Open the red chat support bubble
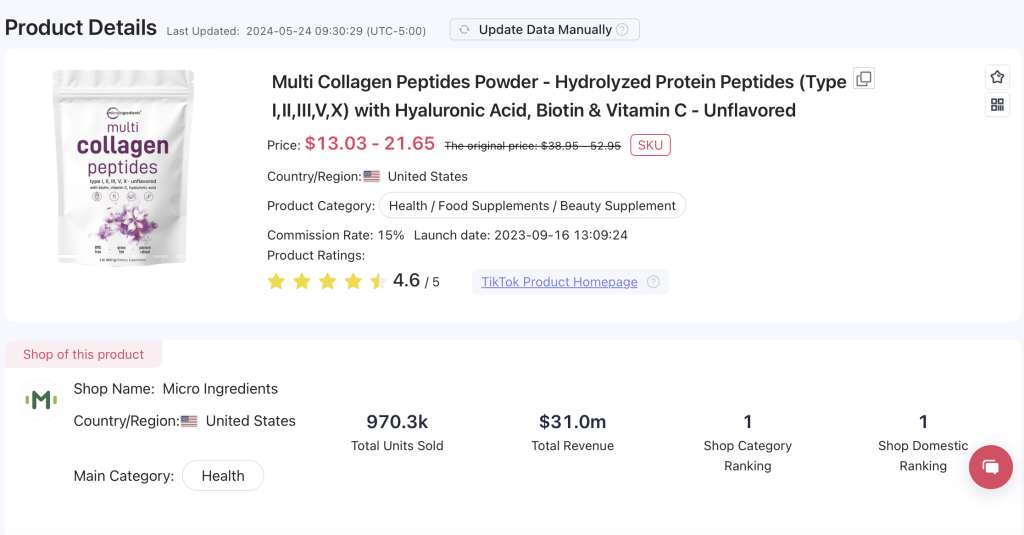Image resolution: width=1024 pixels, height=535 pixels. (x=990, y=466)
